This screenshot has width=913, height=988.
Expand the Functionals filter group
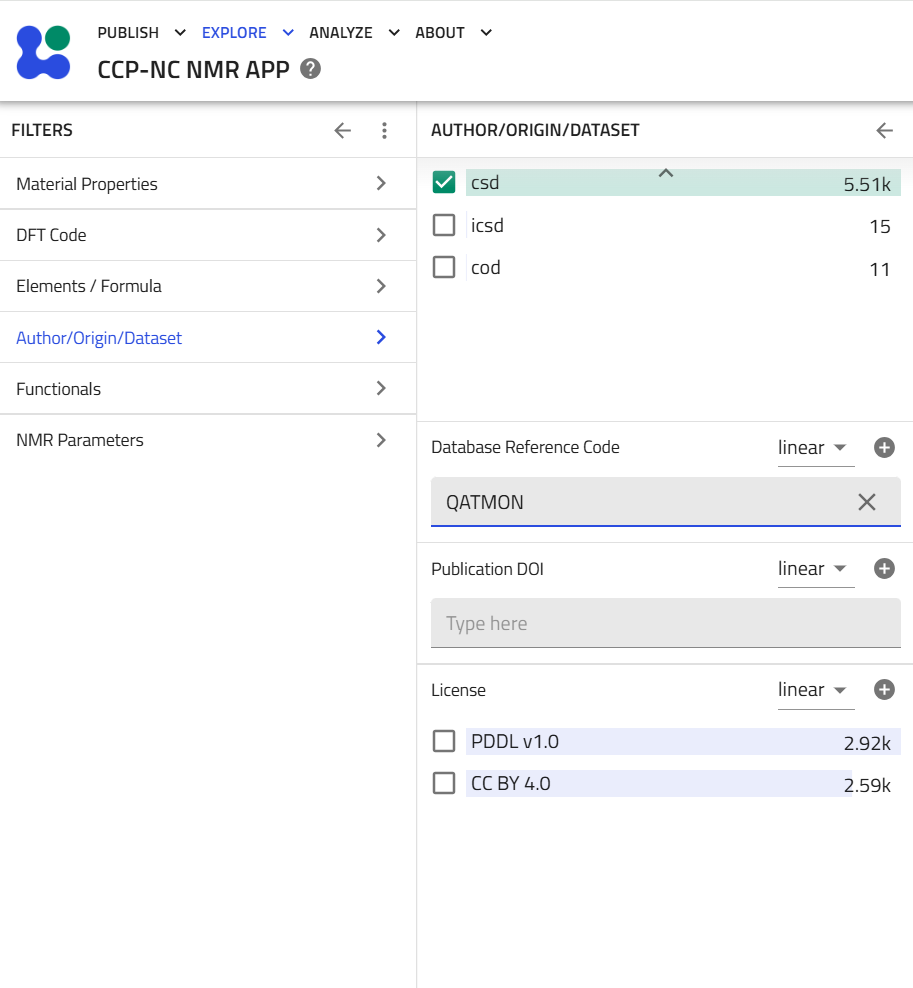208,389
